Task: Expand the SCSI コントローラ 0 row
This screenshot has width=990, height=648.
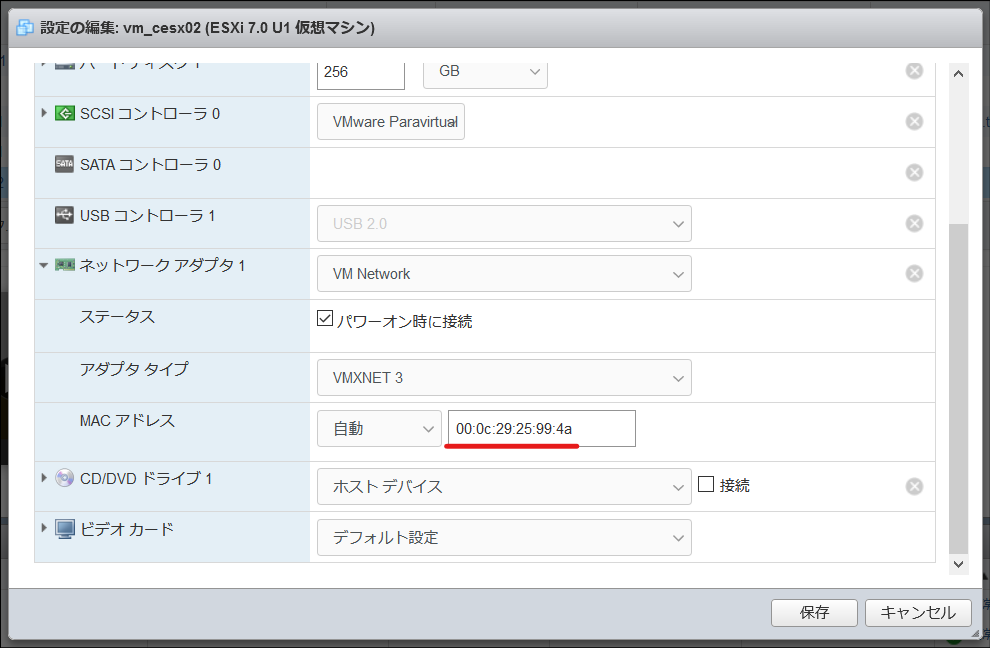Action: pyautogui.click(x=44, y=113)
